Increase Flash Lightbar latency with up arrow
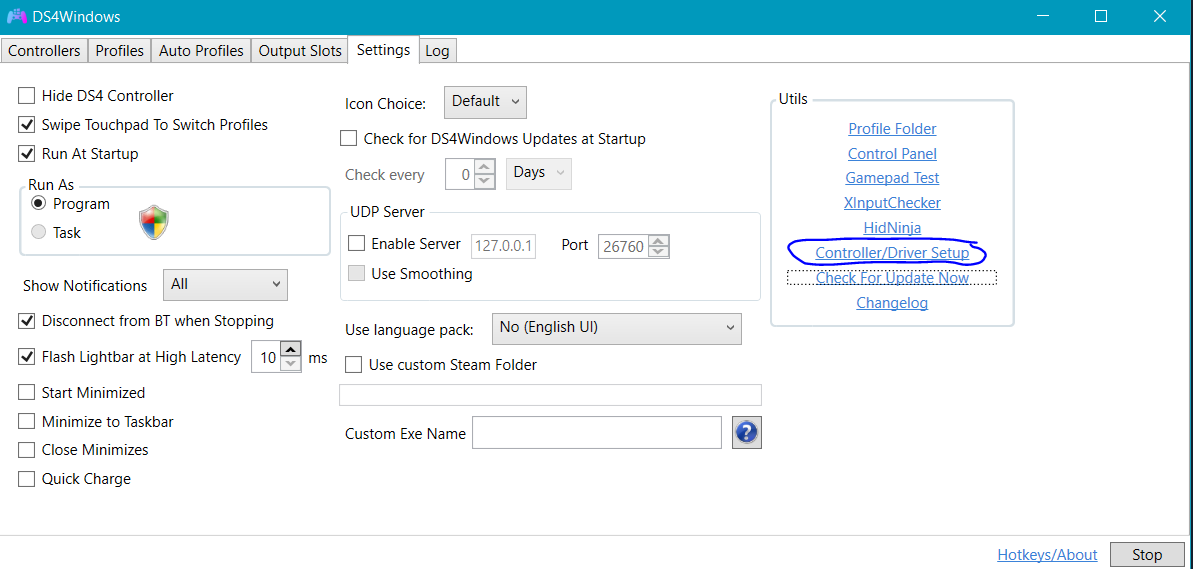1193x569 pixels. (291, 349)
